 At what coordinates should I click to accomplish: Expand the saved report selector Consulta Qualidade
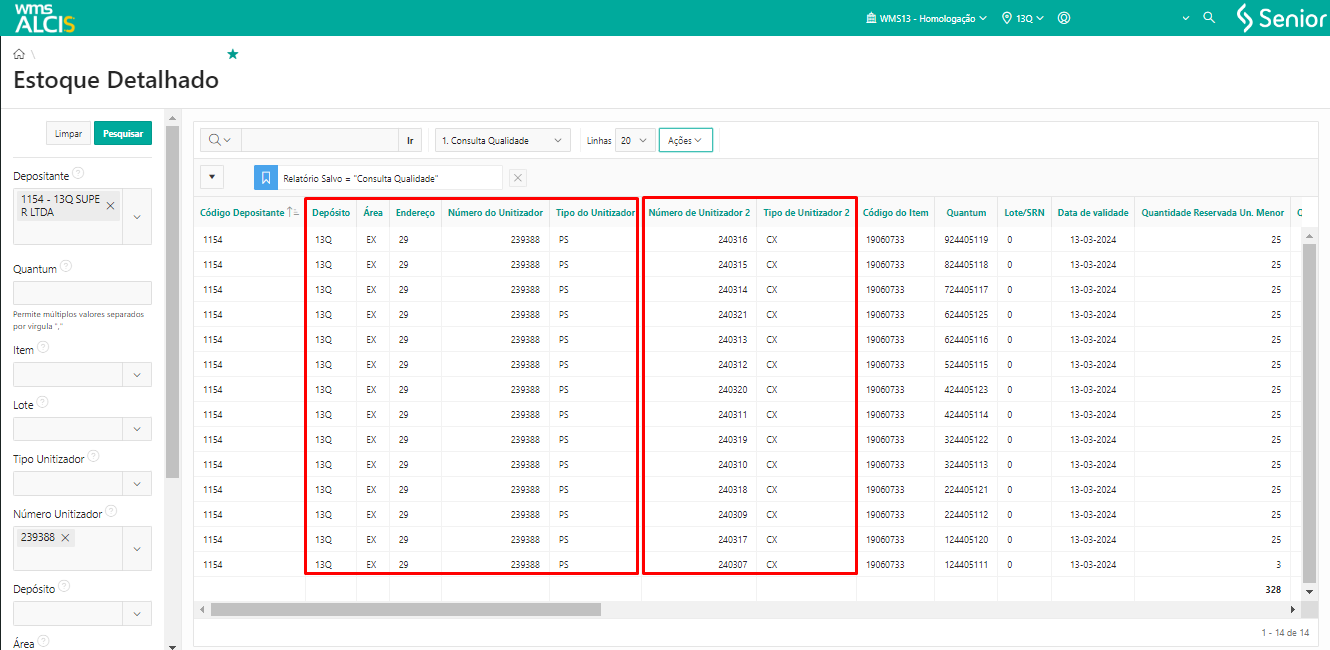(x=503, y=141)
